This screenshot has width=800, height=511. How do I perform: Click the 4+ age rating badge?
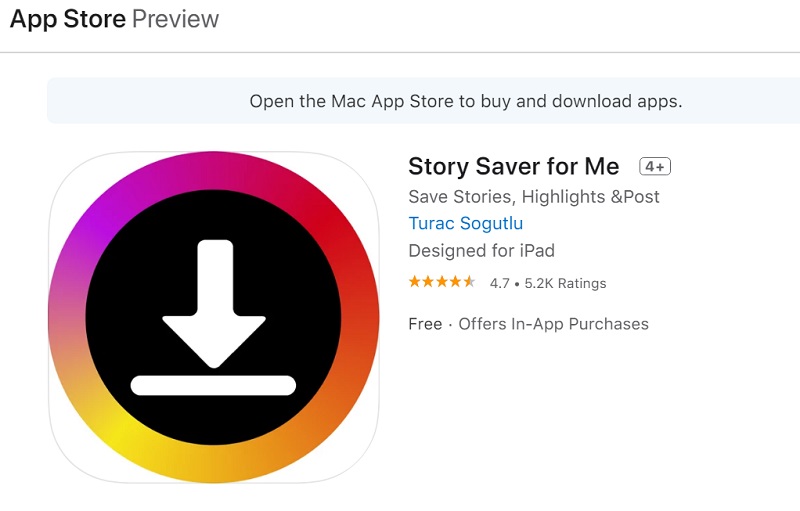coord(655,167)
